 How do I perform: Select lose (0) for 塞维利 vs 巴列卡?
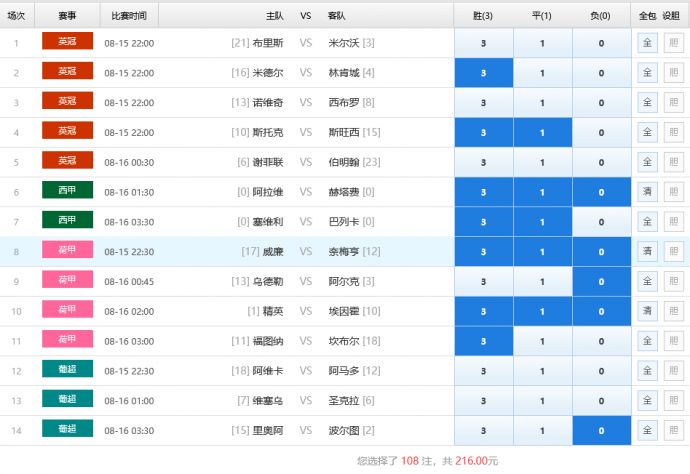pyautogui.click(x=602, y=222)
